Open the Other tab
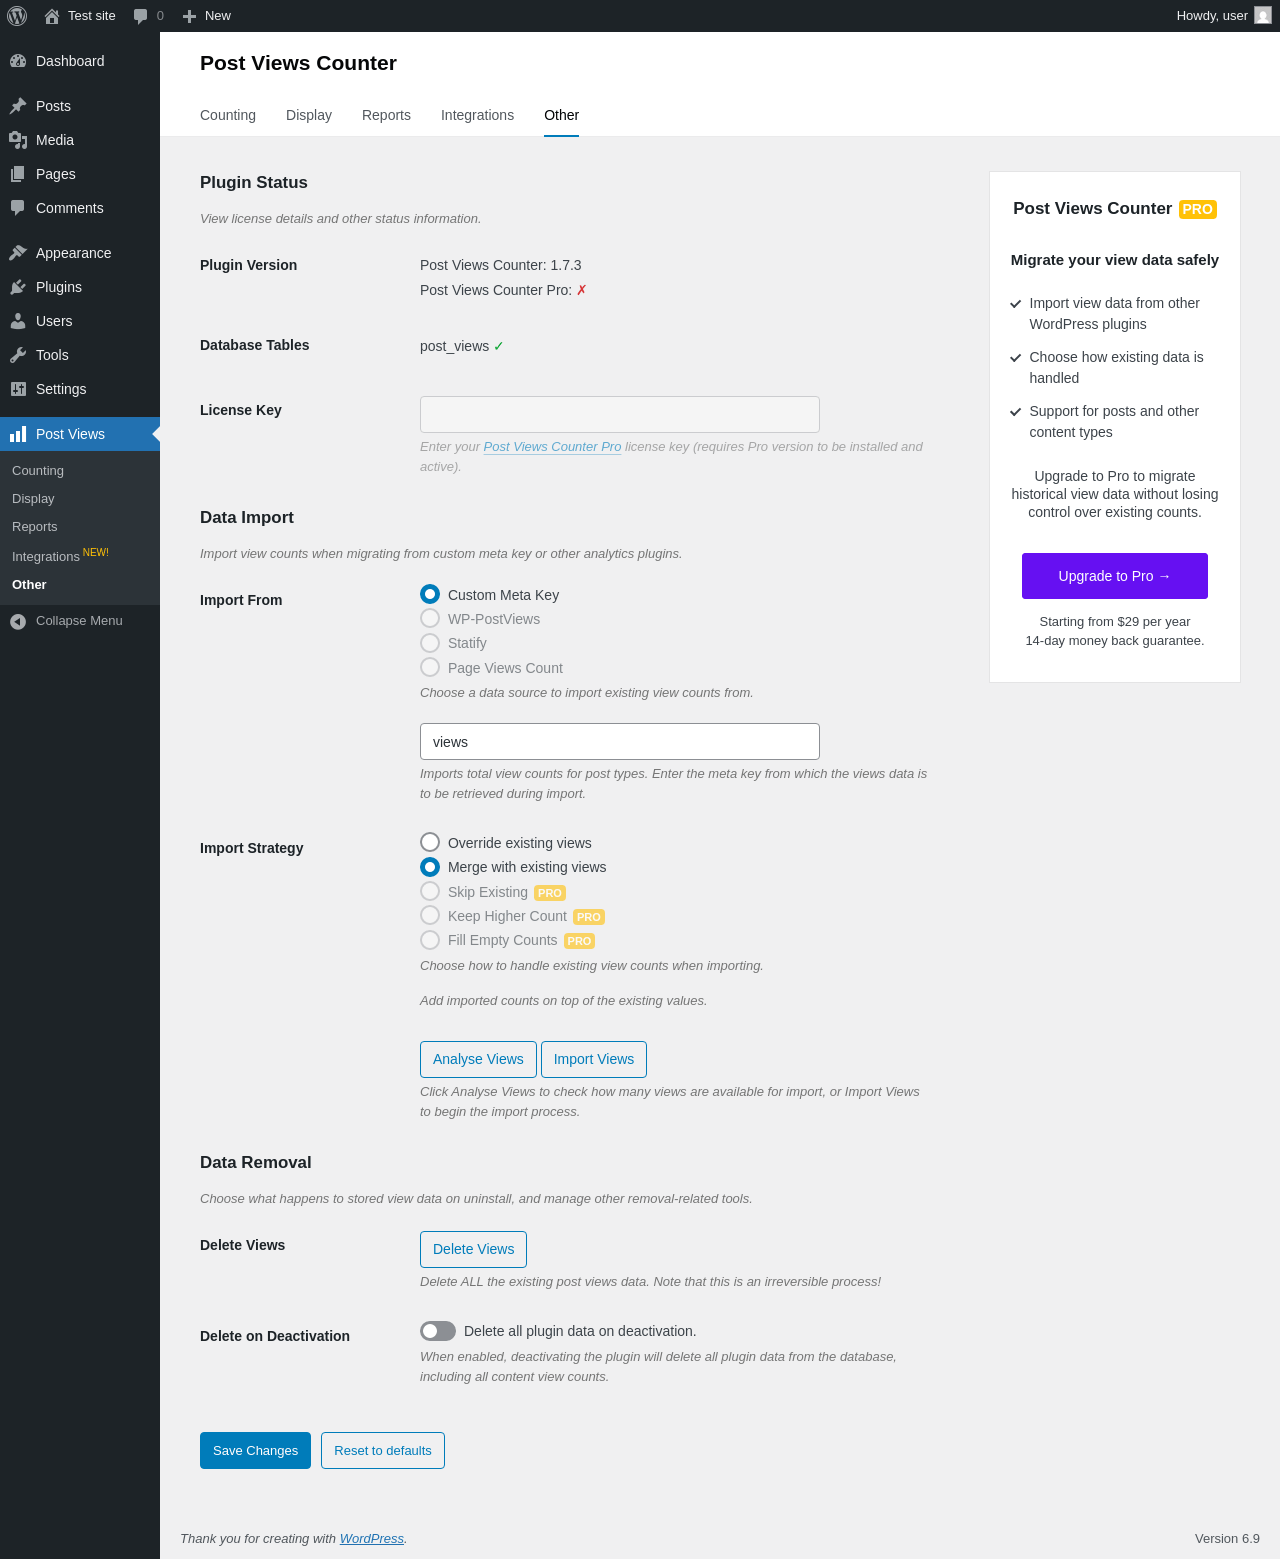Viewport: 1280px width, 1559px height. coord(561,115)
